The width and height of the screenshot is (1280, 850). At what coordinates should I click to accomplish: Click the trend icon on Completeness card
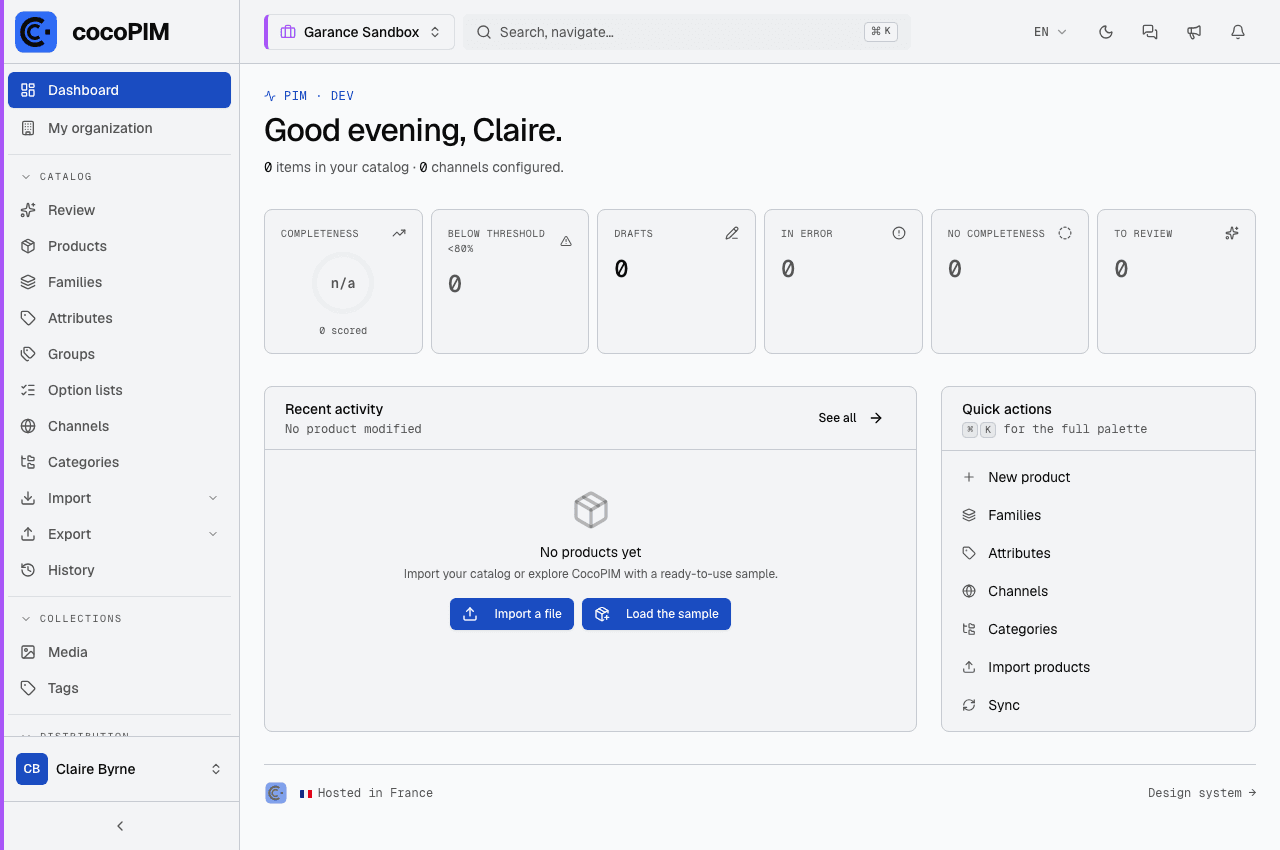(x=399, y=233)
